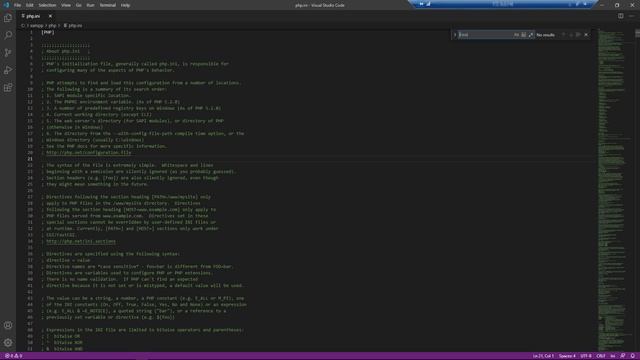640x360 pixels.
Task: Close the find widget
Action: (586, 35)
